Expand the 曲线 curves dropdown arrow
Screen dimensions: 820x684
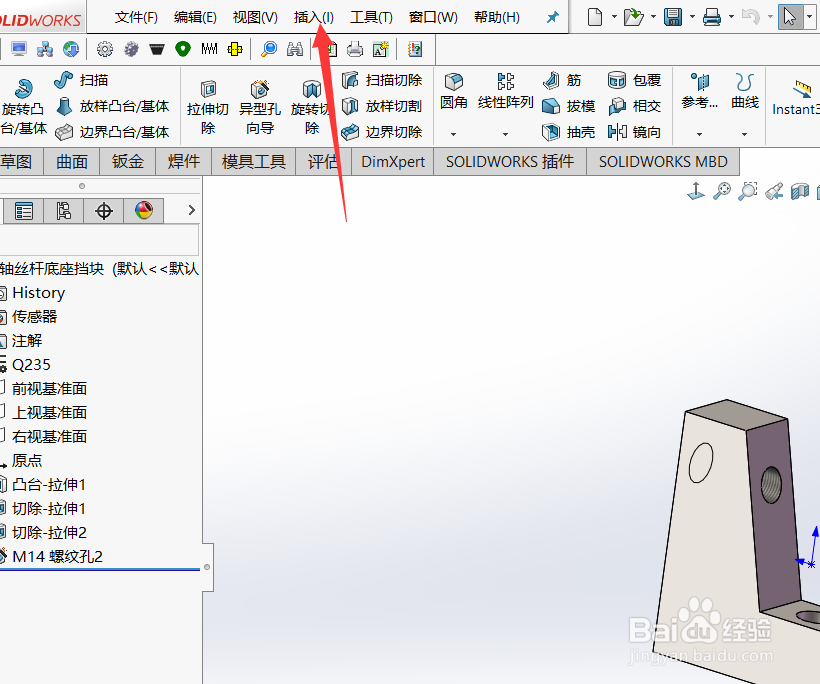tap(745, 134)
